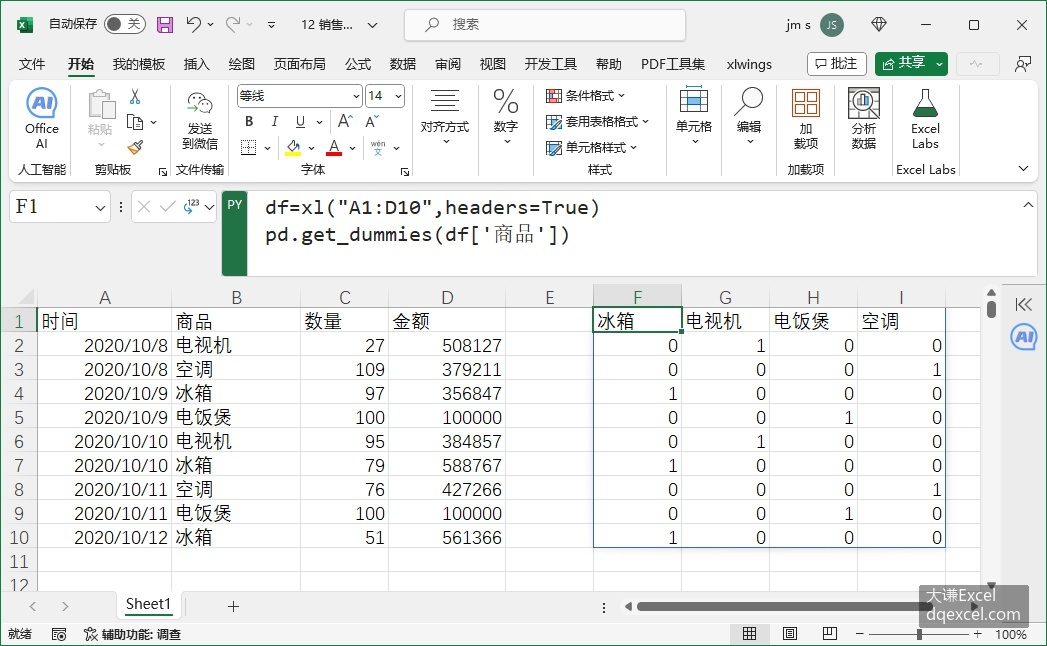Open the font size dropdown
Image resolution: width=1047 pixels, height=646 pixels.
[x=398, y=96]
